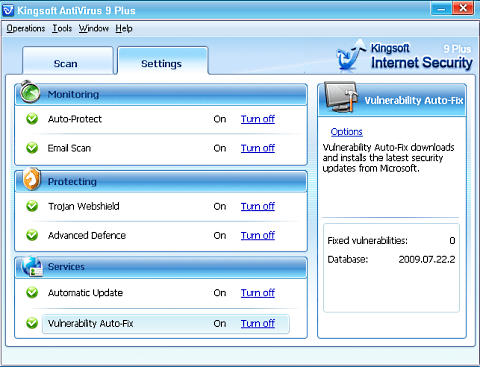Image resolution: width=480 pixels, height=367 pixels.
Task: Open the Operations menu
Action: click(26, 29)
